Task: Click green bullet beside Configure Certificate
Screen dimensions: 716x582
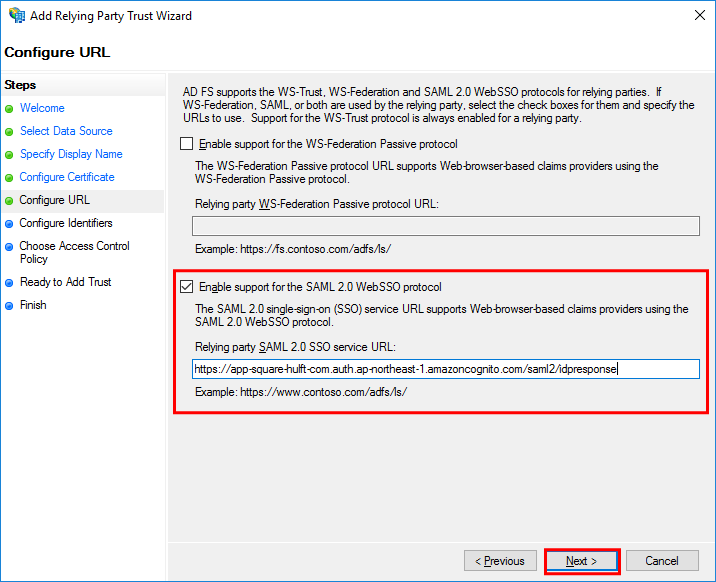Action: point(9,178)
